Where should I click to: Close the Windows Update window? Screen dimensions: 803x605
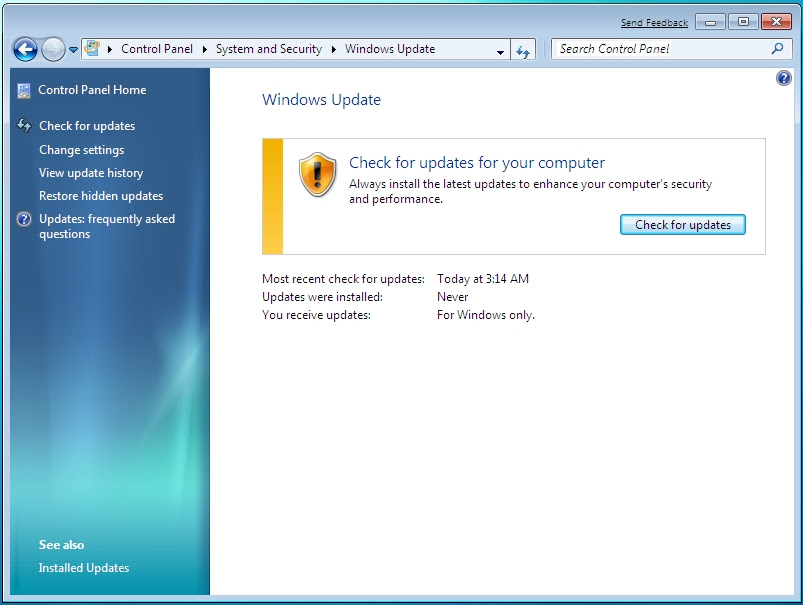coord(776,22)
